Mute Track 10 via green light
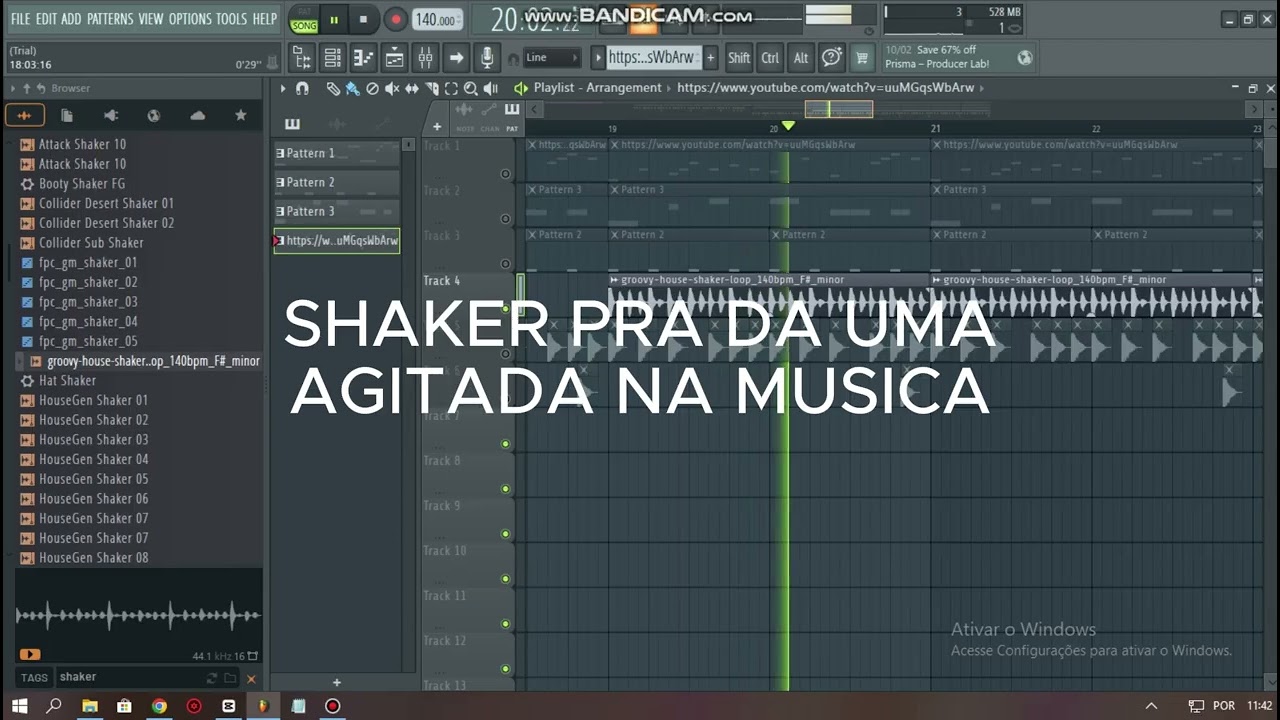Screen dimensions: 1280x720 (505, 579)
